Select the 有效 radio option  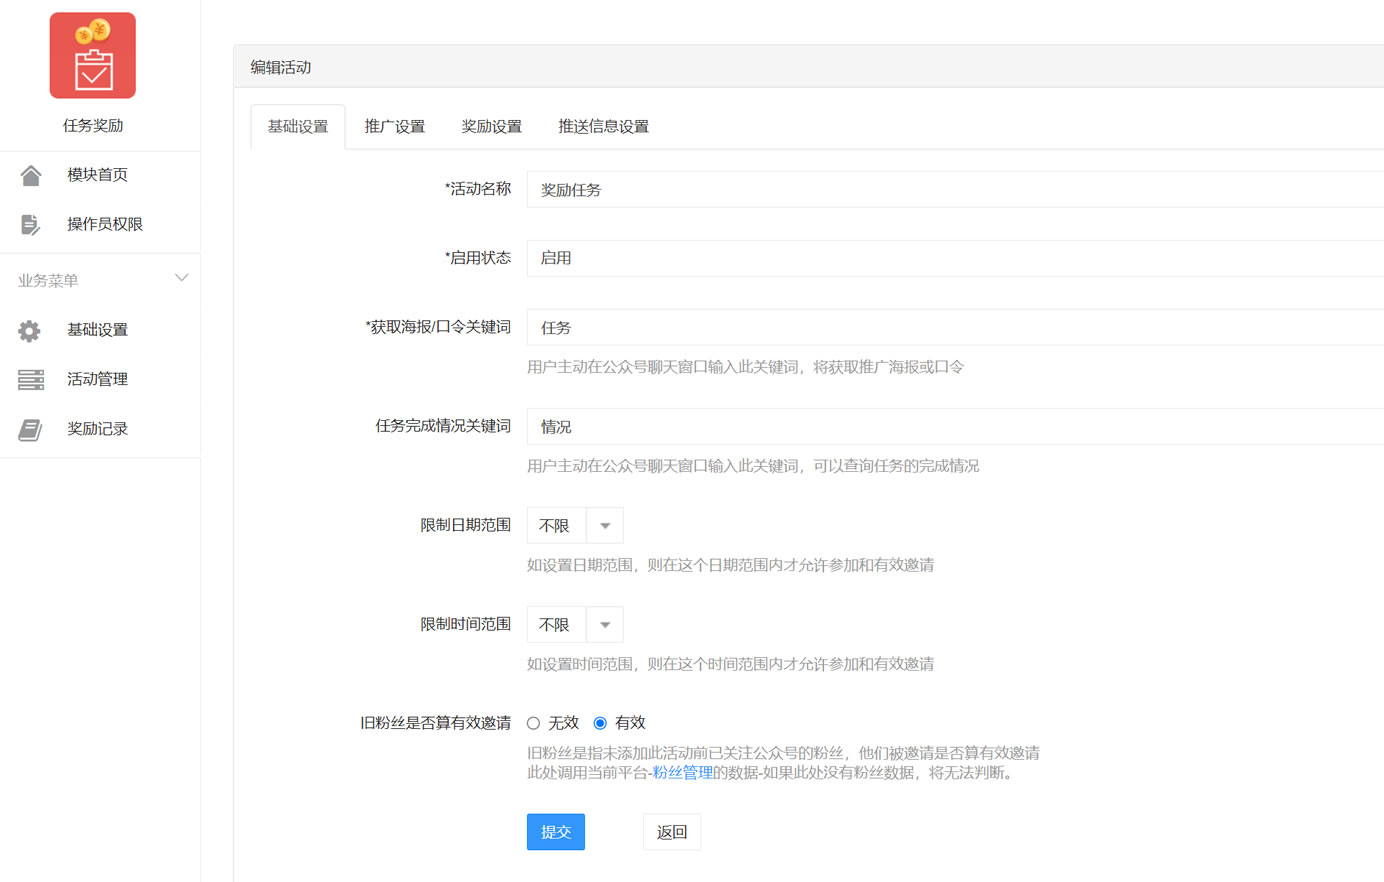tap(600, 723)
